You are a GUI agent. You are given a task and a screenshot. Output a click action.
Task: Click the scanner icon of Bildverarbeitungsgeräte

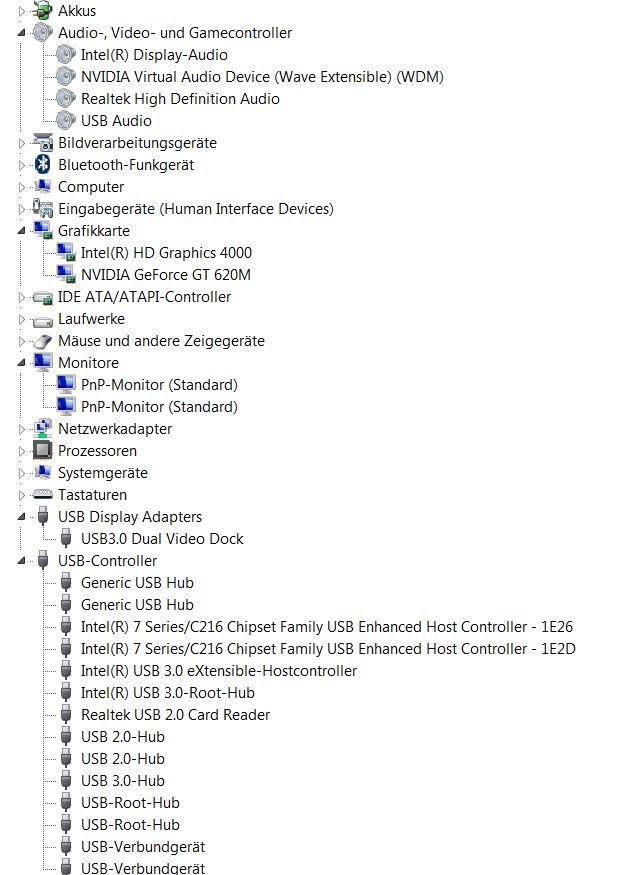42,142
